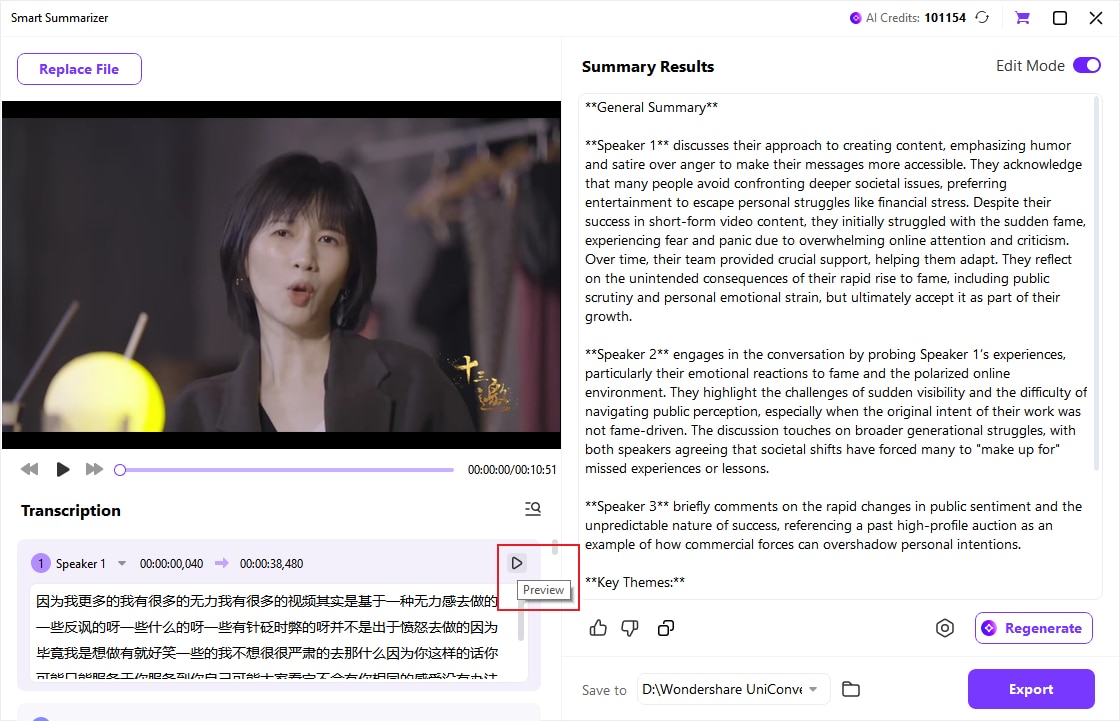The image size is (1120, 721).
Task: Rewind the video playback
Action: pos(30,469)
